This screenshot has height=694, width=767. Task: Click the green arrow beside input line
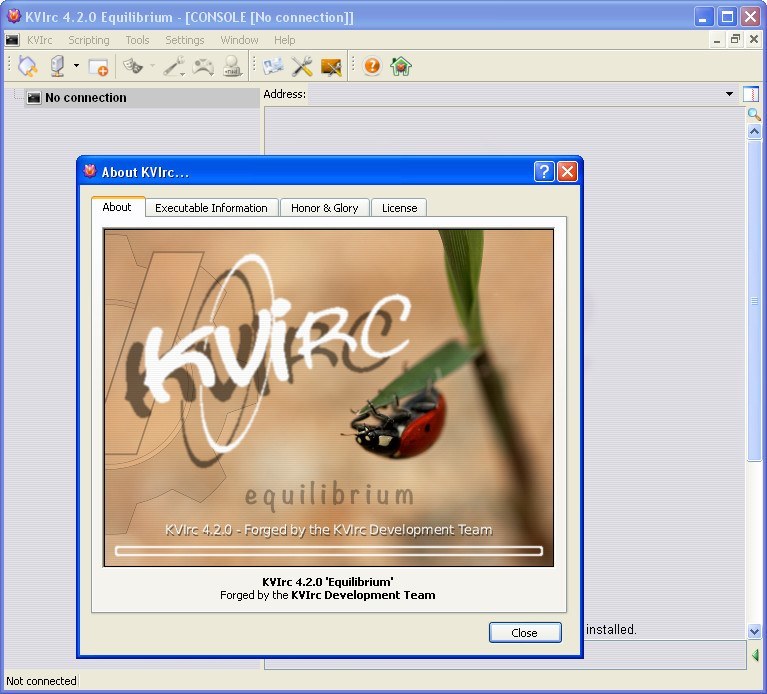point(755,655)
